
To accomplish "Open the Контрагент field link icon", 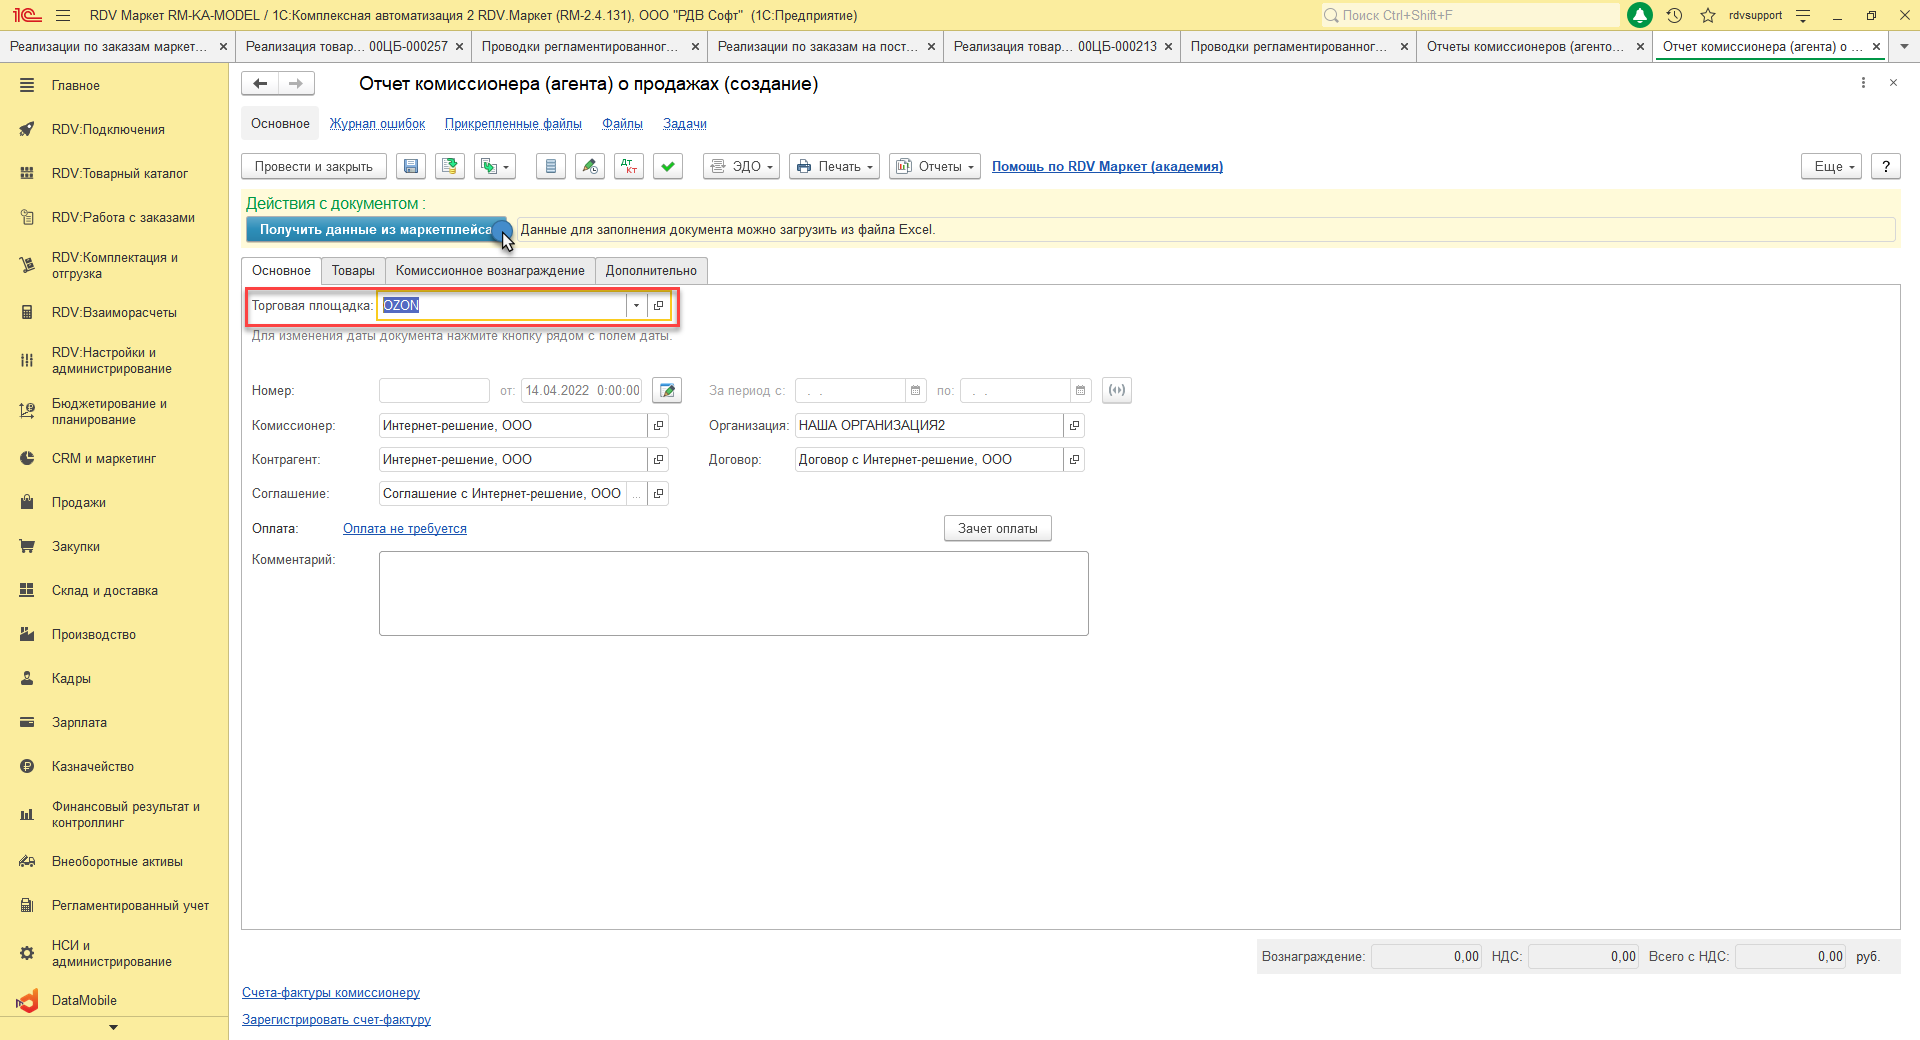I will (658, 460).
